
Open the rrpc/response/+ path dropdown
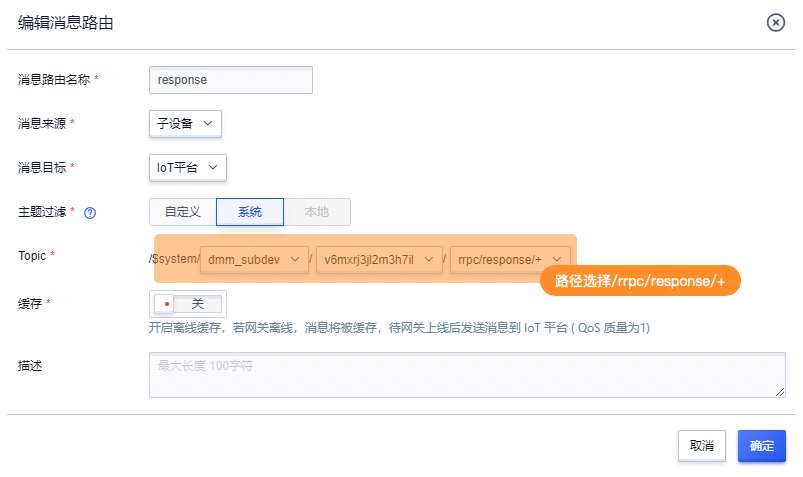pyautogui.click(x=510, y=260)
